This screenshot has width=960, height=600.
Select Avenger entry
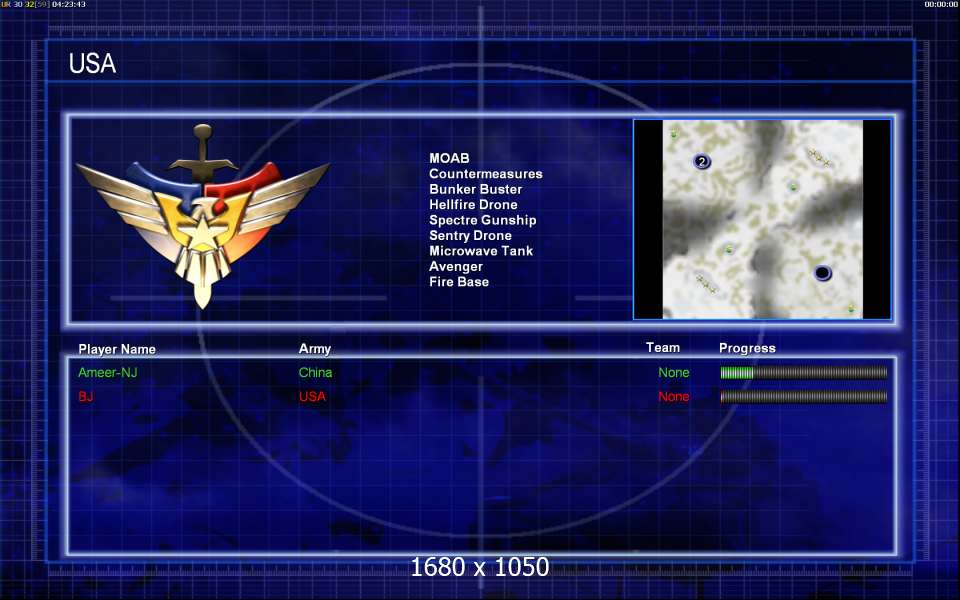(456, 267)
